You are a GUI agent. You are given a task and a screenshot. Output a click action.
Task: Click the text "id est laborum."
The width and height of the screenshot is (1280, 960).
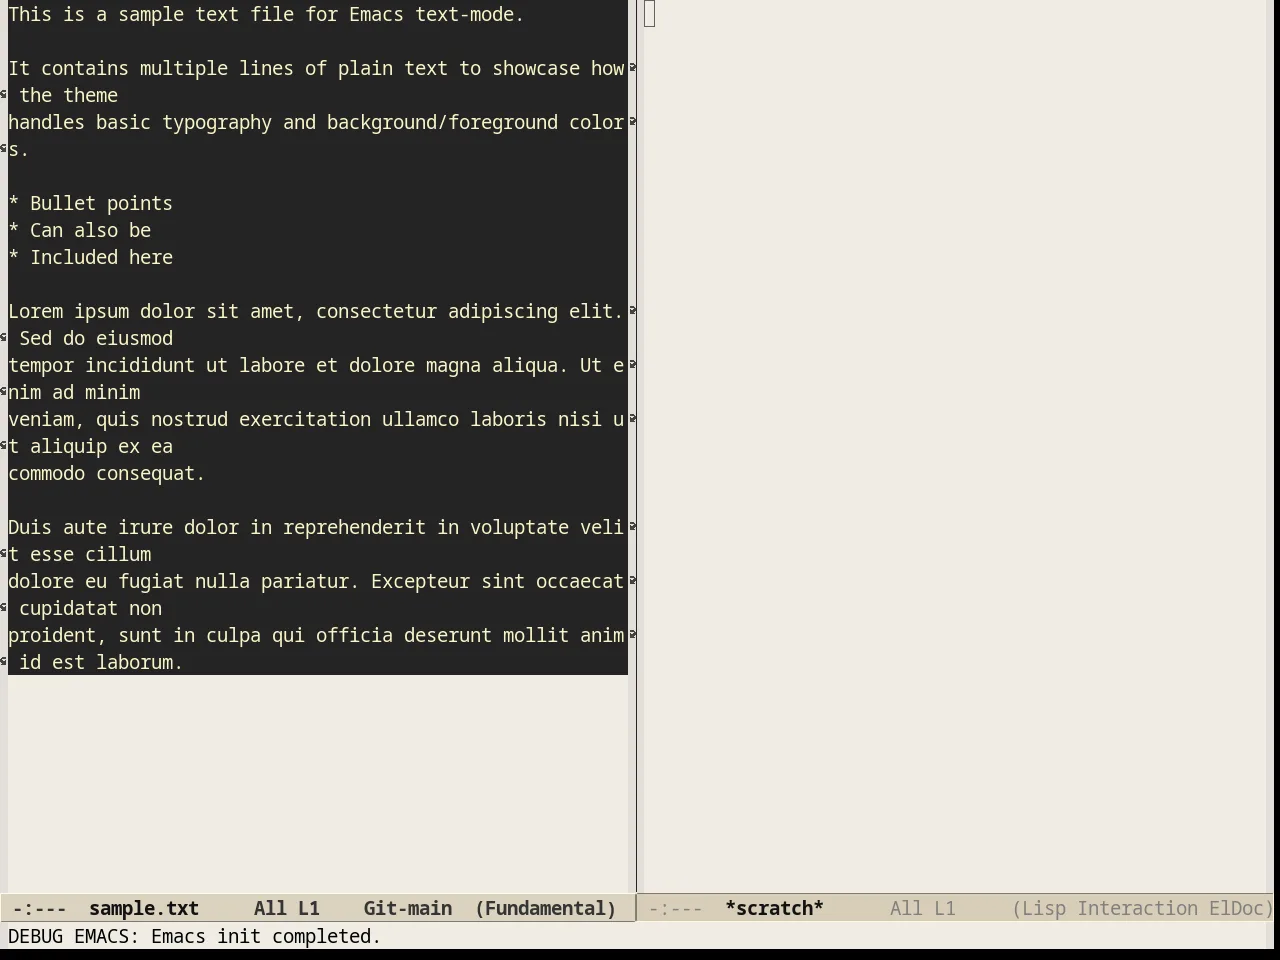tap(101, 662)
